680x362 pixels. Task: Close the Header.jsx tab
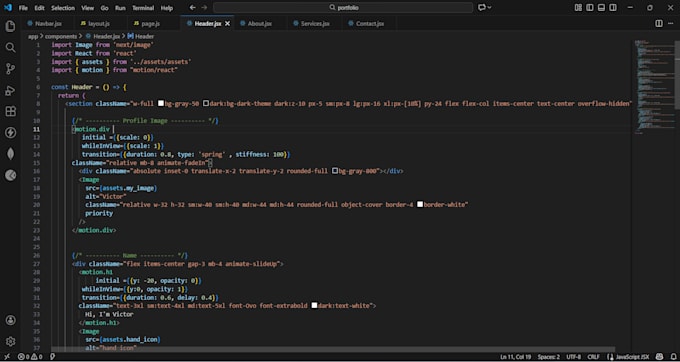(227, 23)
